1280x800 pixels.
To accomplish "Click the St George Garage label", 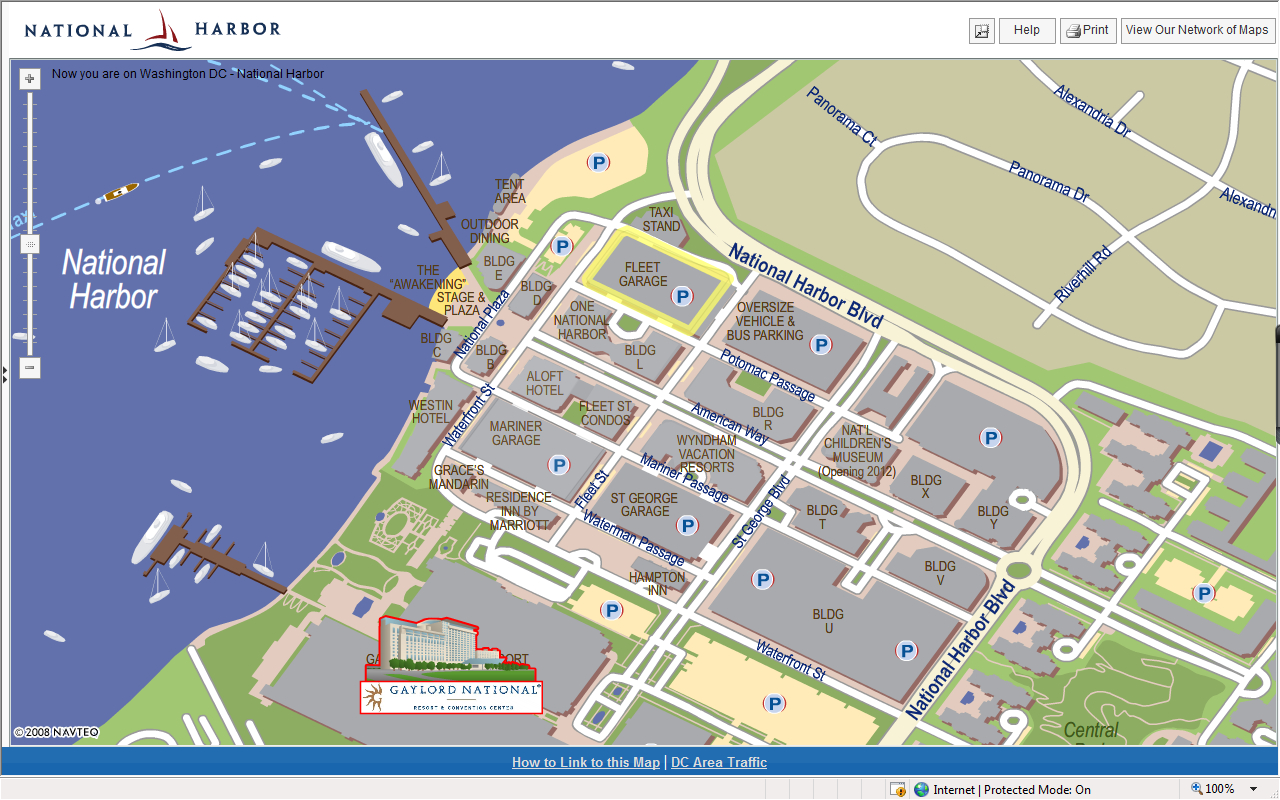I will point(645,504).
